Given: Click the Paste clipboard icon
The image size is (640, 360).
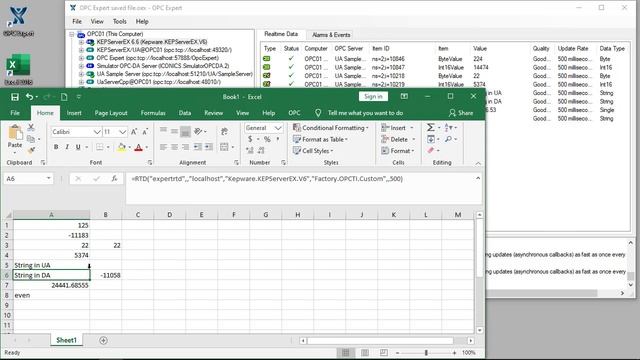Looking at the screenshot, I should [15, 133].
